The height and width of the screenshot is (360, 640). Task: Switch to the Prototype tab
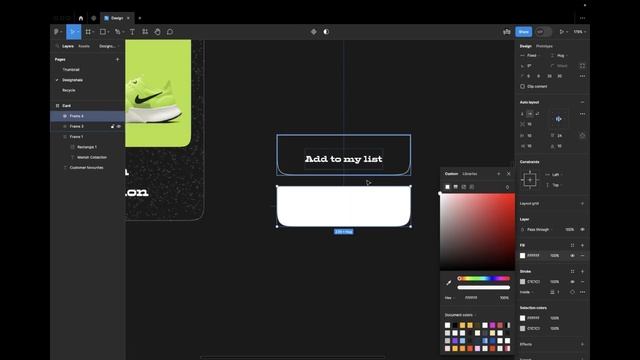click(x=544, y=46)
